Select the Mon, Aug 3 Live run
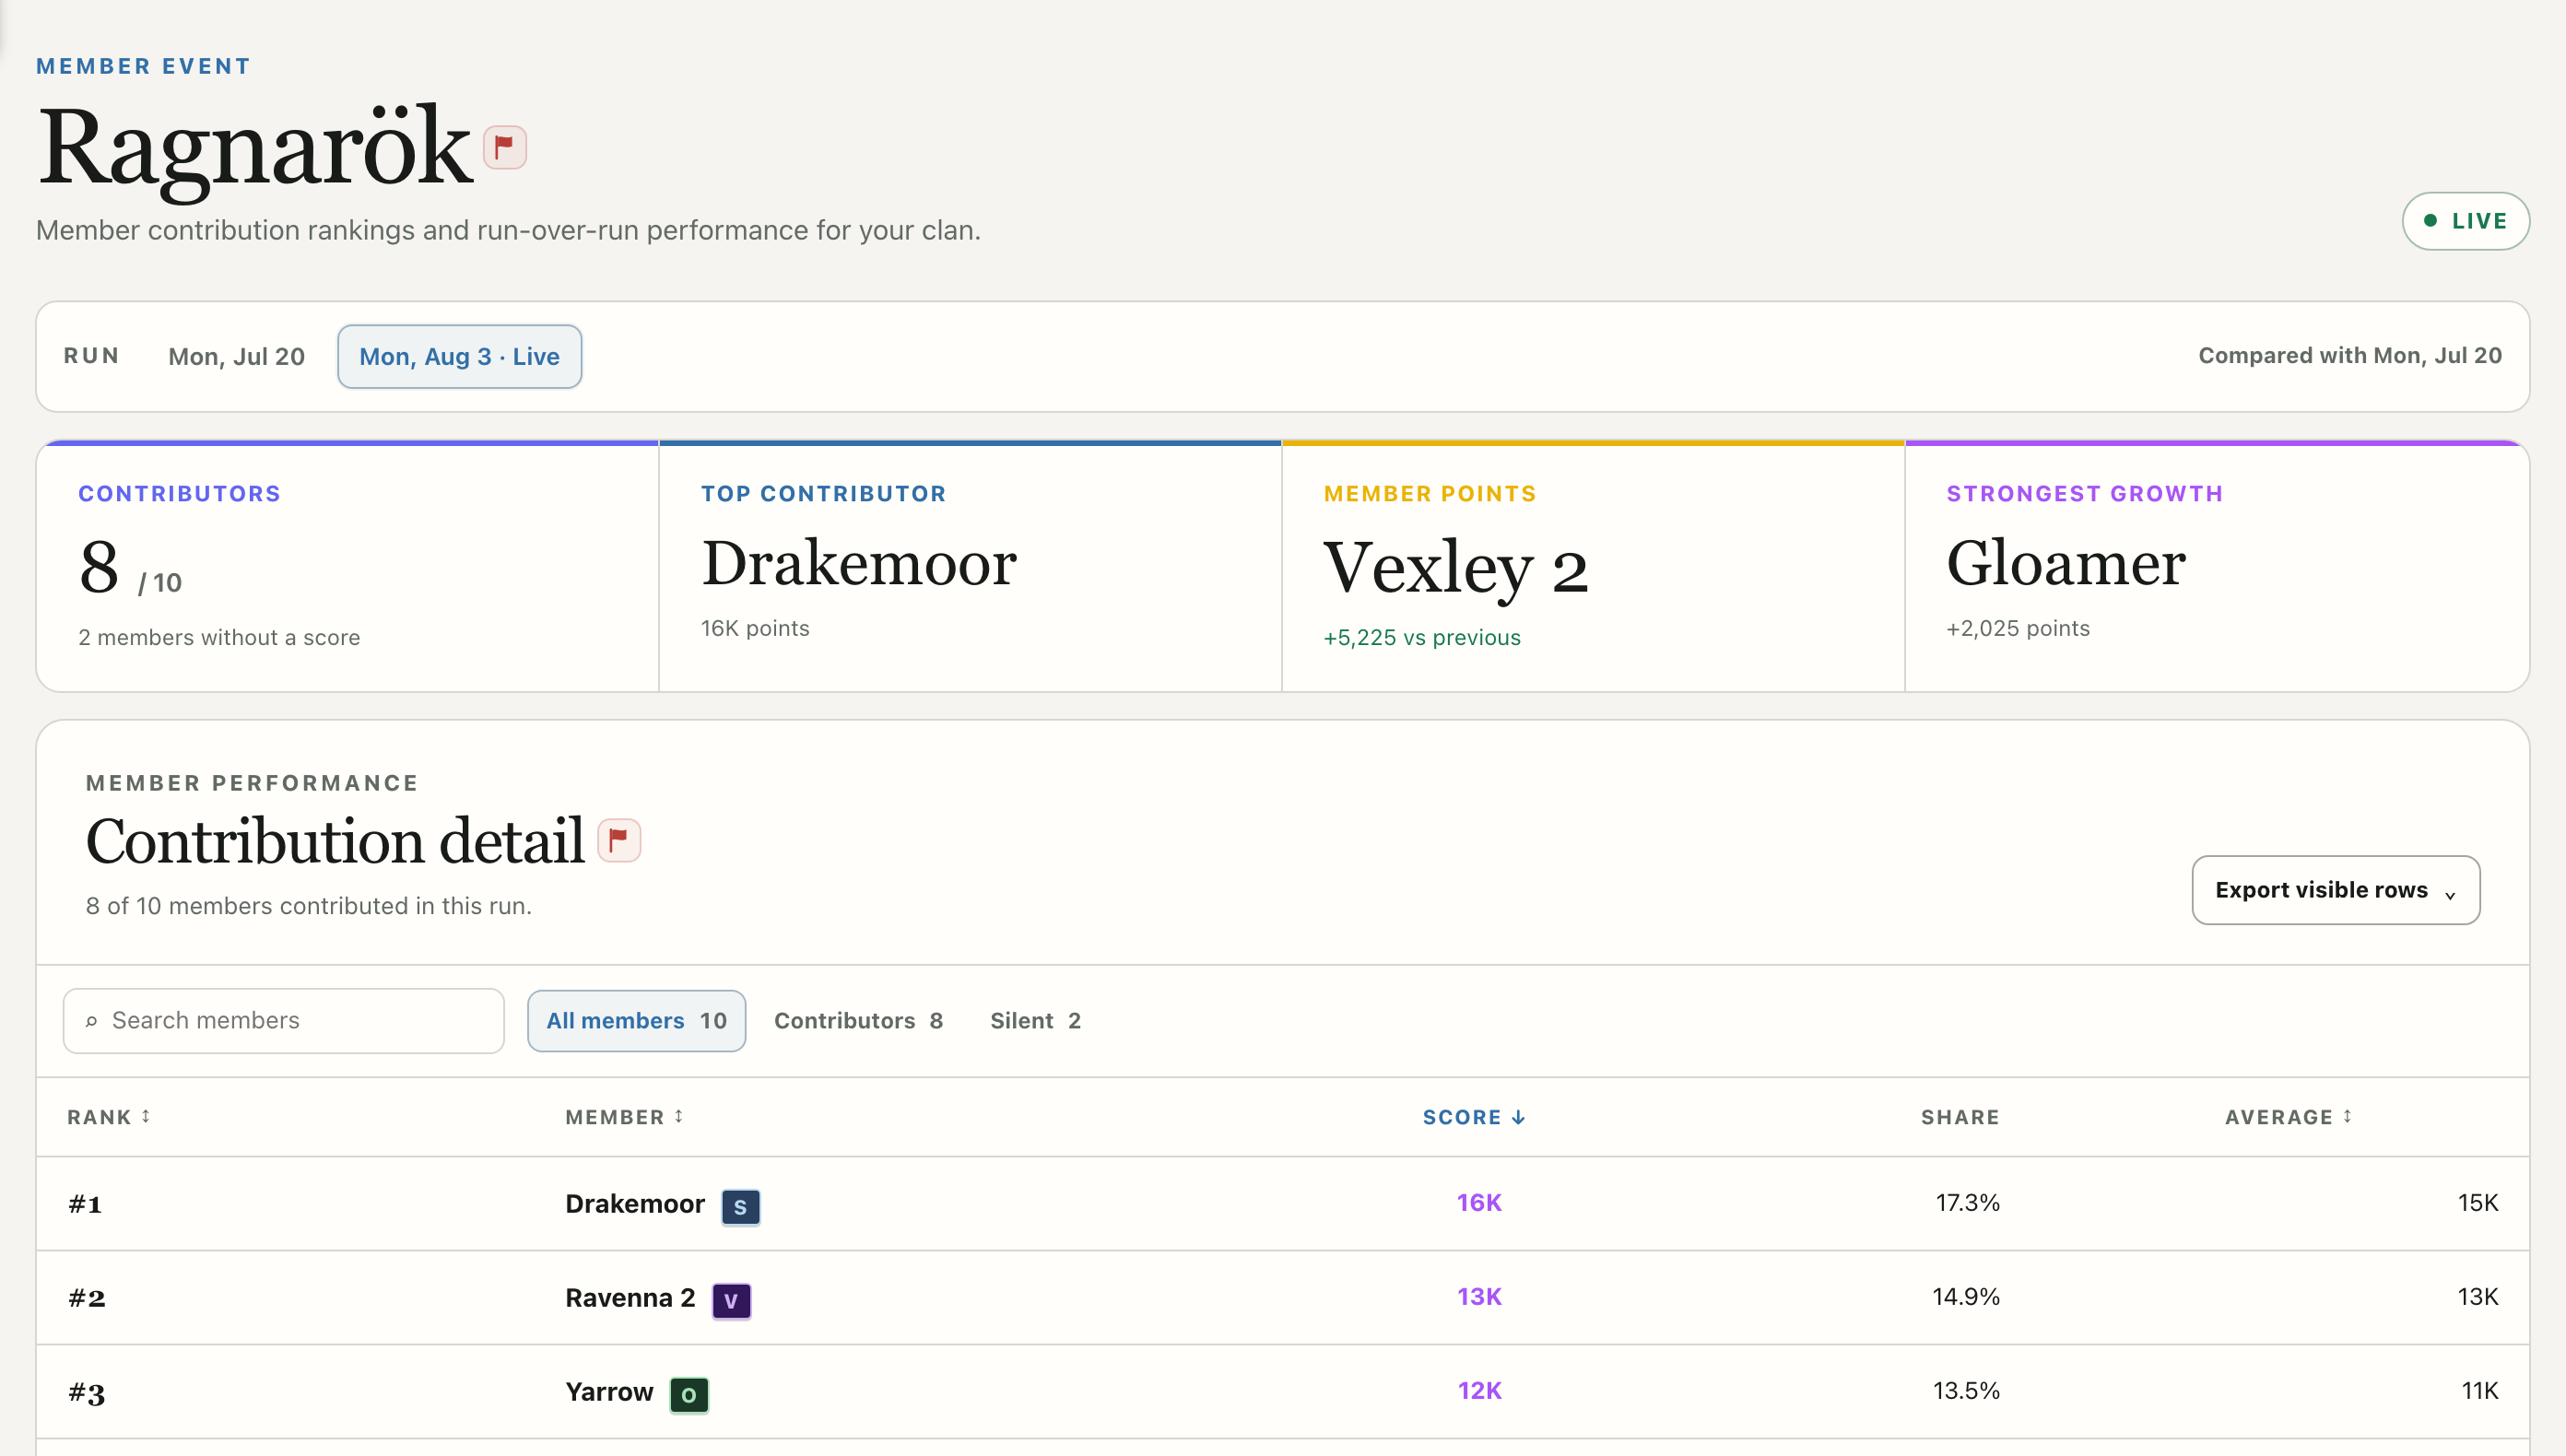This screenshot has width=2566, height=1456. [x=460, y=357]
